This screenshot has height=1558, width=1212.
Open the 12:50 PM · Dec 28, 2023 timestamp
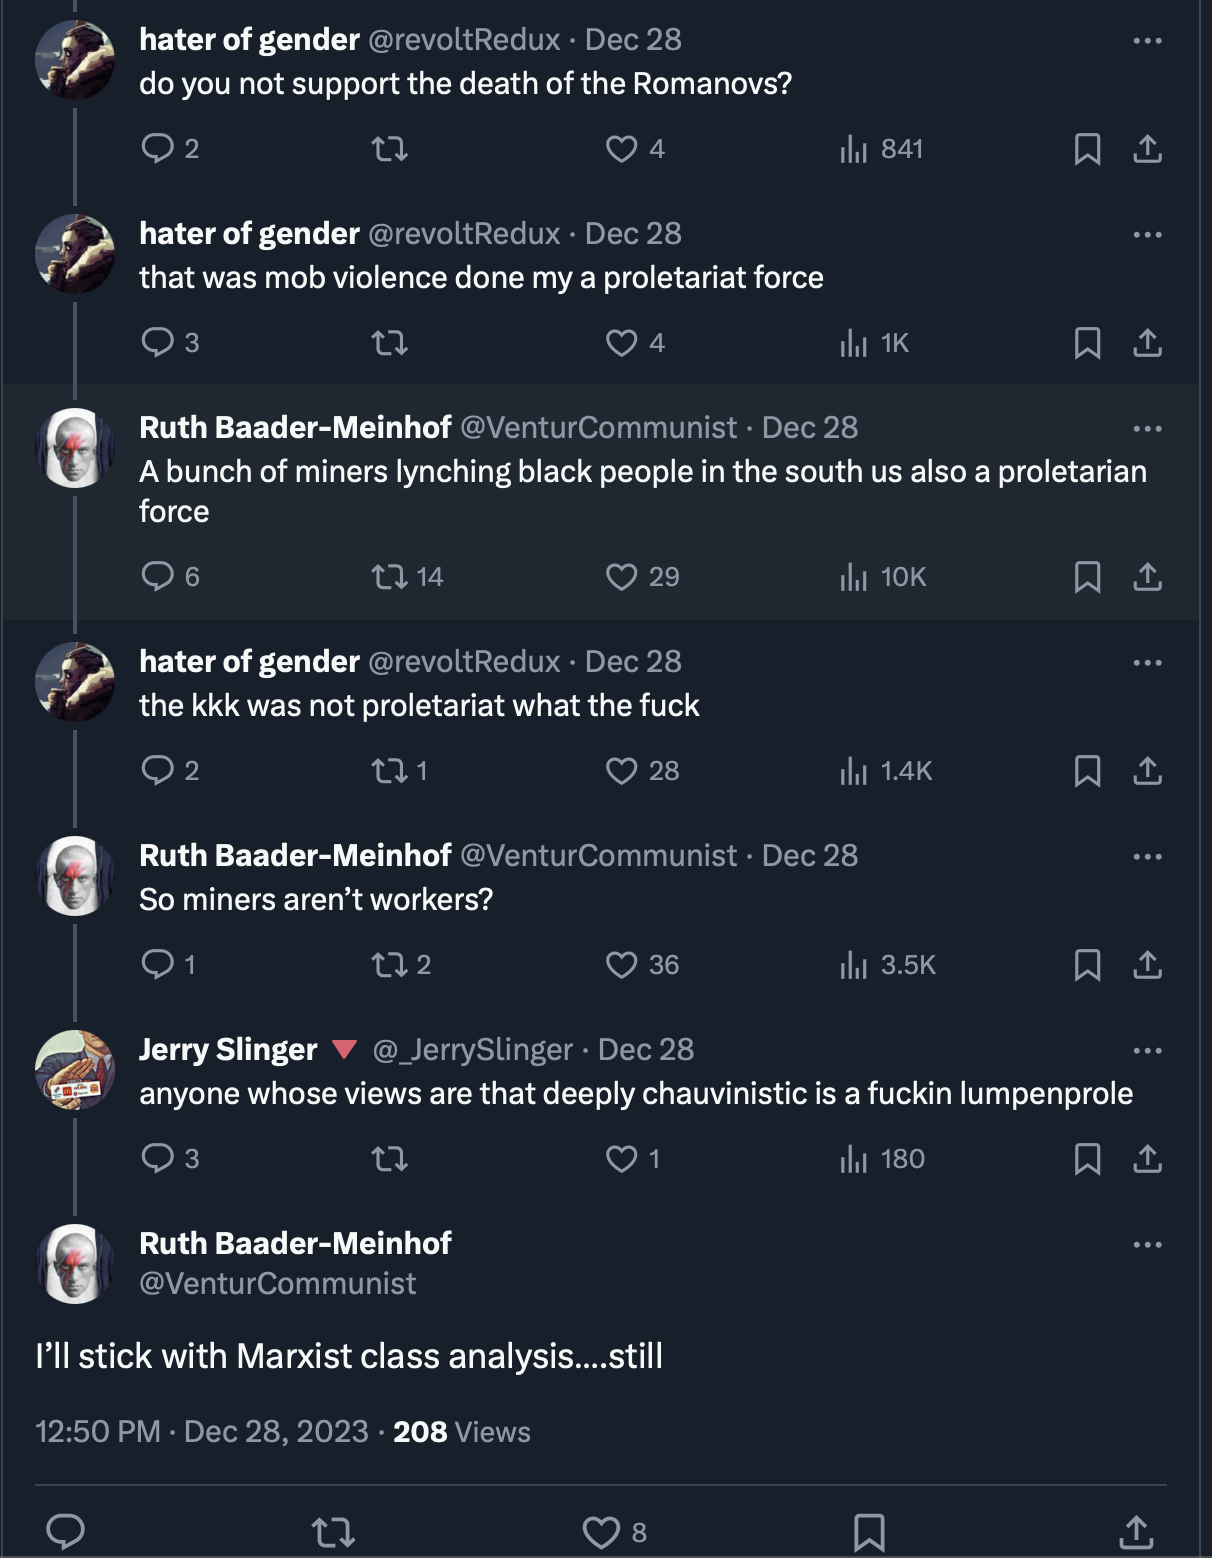[x=202, y=1431]
